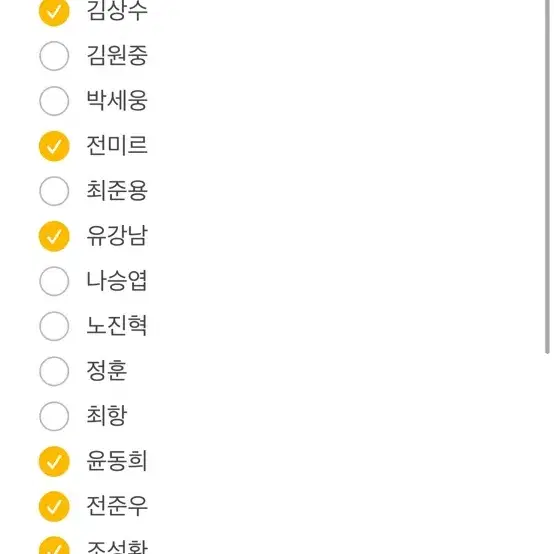554x554 pixels.
Task: Click the 김원중 name label
Action: [117, 56]
